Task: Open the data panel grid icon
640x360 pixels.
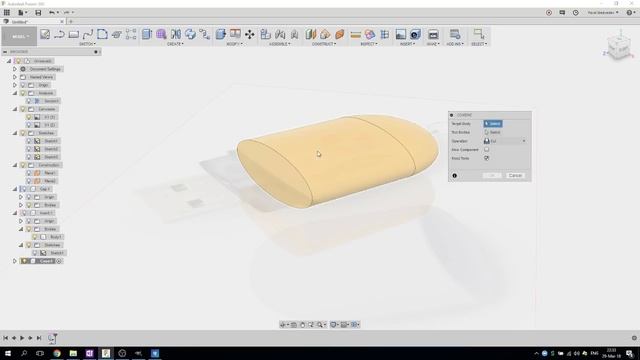Action: coord(7,13)
